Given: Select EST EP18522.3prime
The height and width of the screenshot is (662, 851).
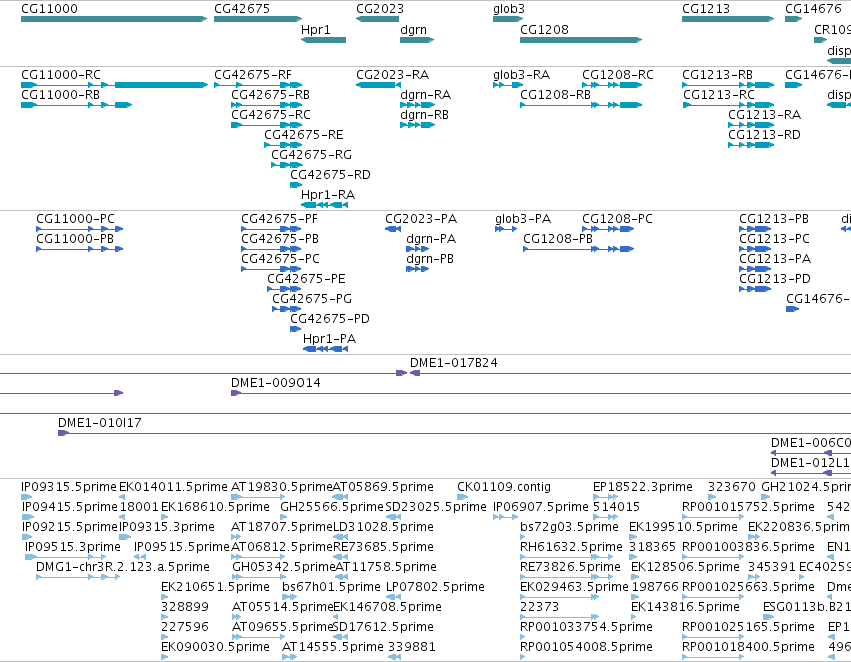Looking at the screenshot, I should point(643,487).
